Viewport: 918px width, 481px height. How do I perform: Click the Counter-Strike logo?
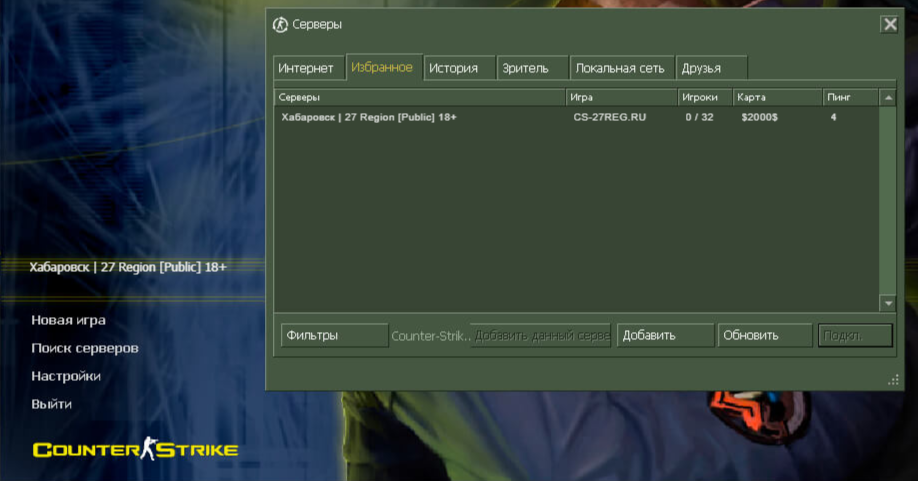(135, 449)
